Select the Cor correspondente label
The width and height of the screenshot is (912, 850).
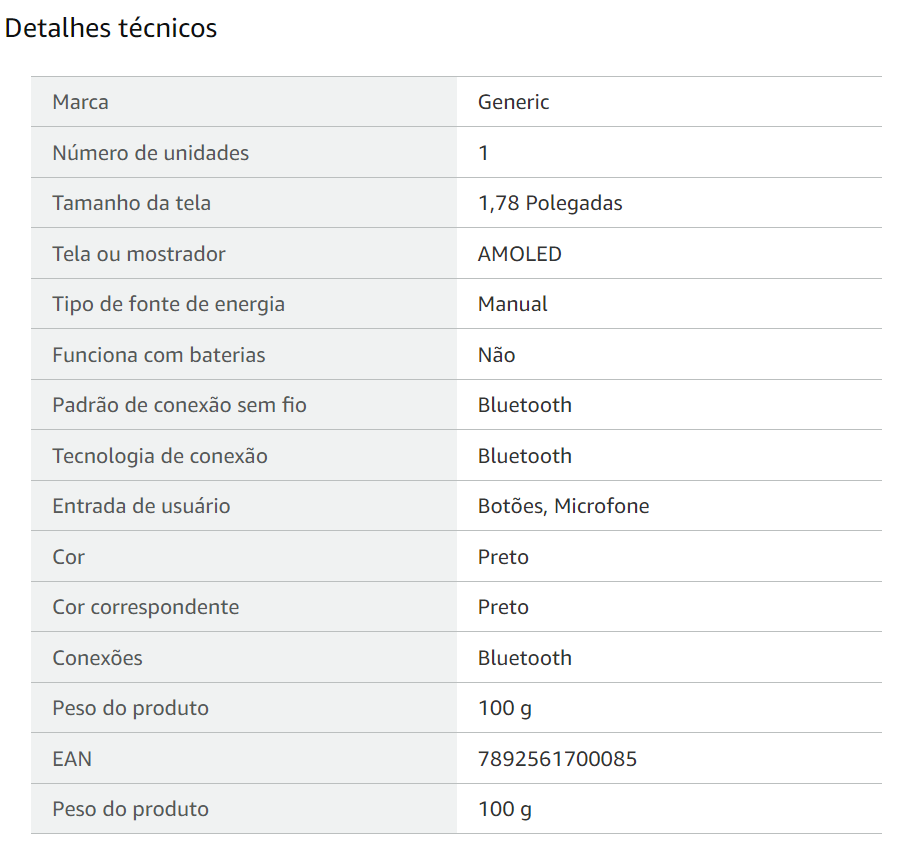tap(145, 607)
